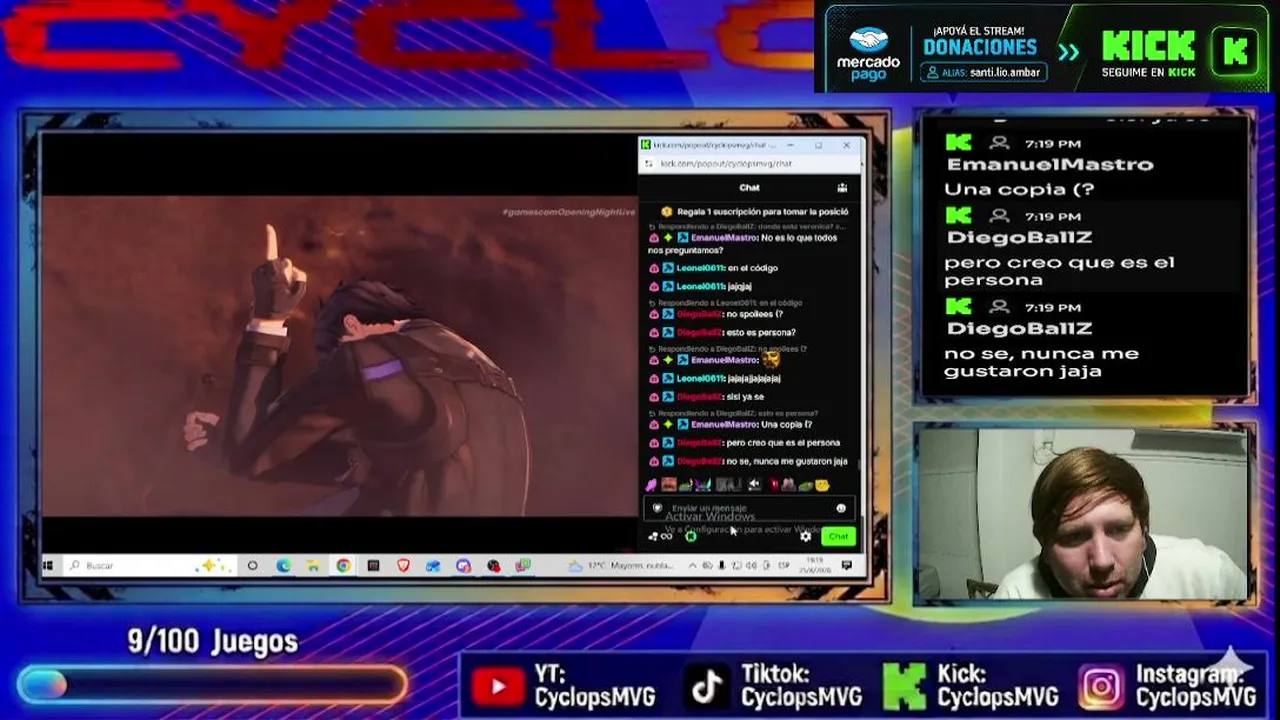Open Task View on the taskbar
The height and width of the screenshot is (720, 1280).
point(252,566)
